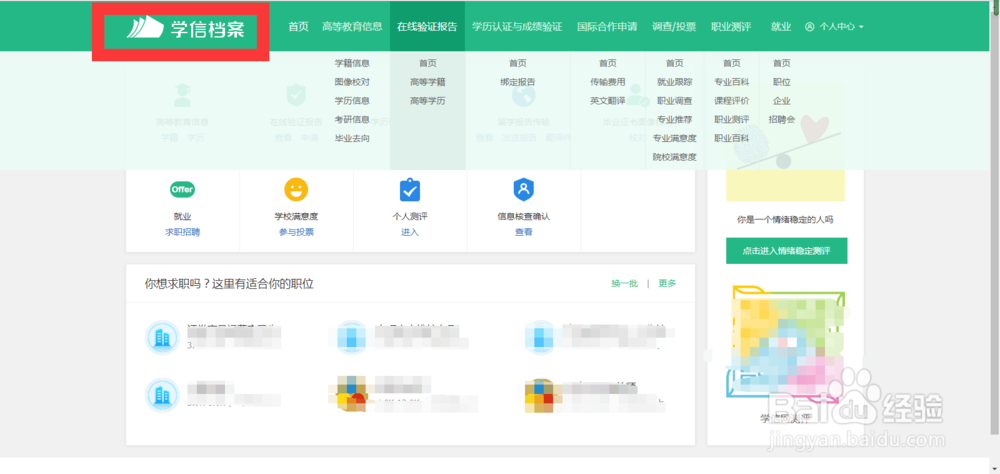Click the 学信档案 logo
The width and height of the screenshot is (1000, 474).
coord(185,29)
